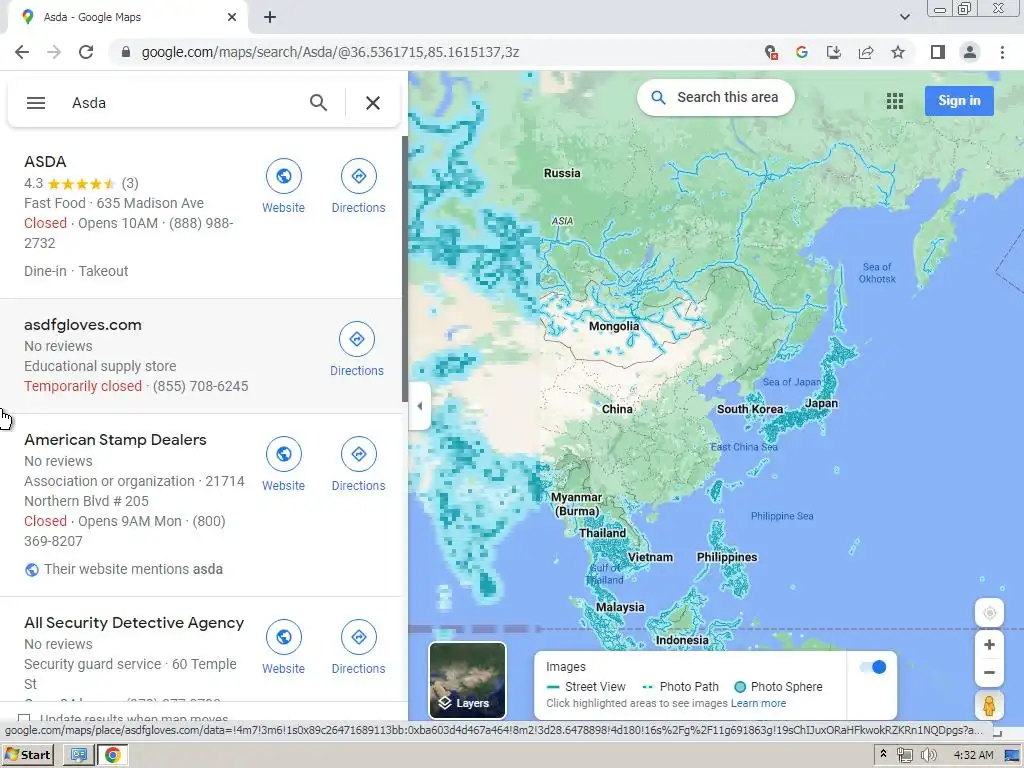Click the Pegman Street View icon
This screenshot has width=1024, height=768.
989,705
